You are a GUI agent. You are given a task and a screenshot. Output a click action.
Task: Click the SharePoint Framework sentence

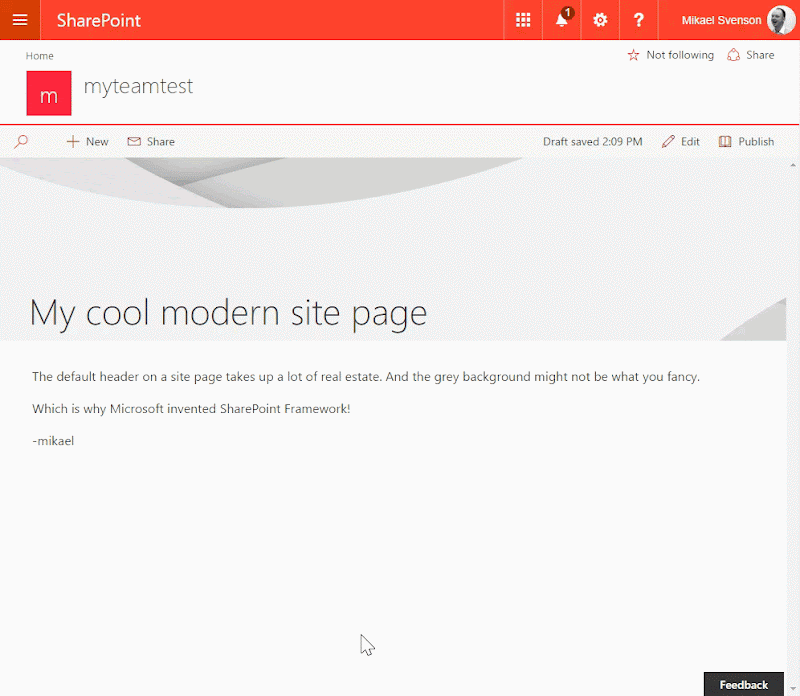coord(191,409)
